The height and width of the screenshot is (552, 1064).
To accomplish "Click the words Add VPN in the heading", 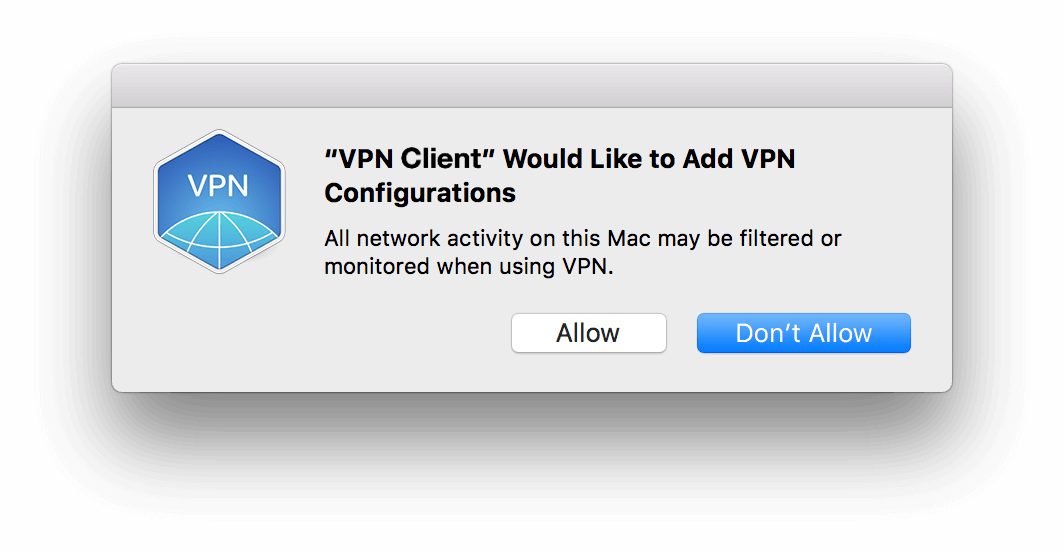I will 739,159.
